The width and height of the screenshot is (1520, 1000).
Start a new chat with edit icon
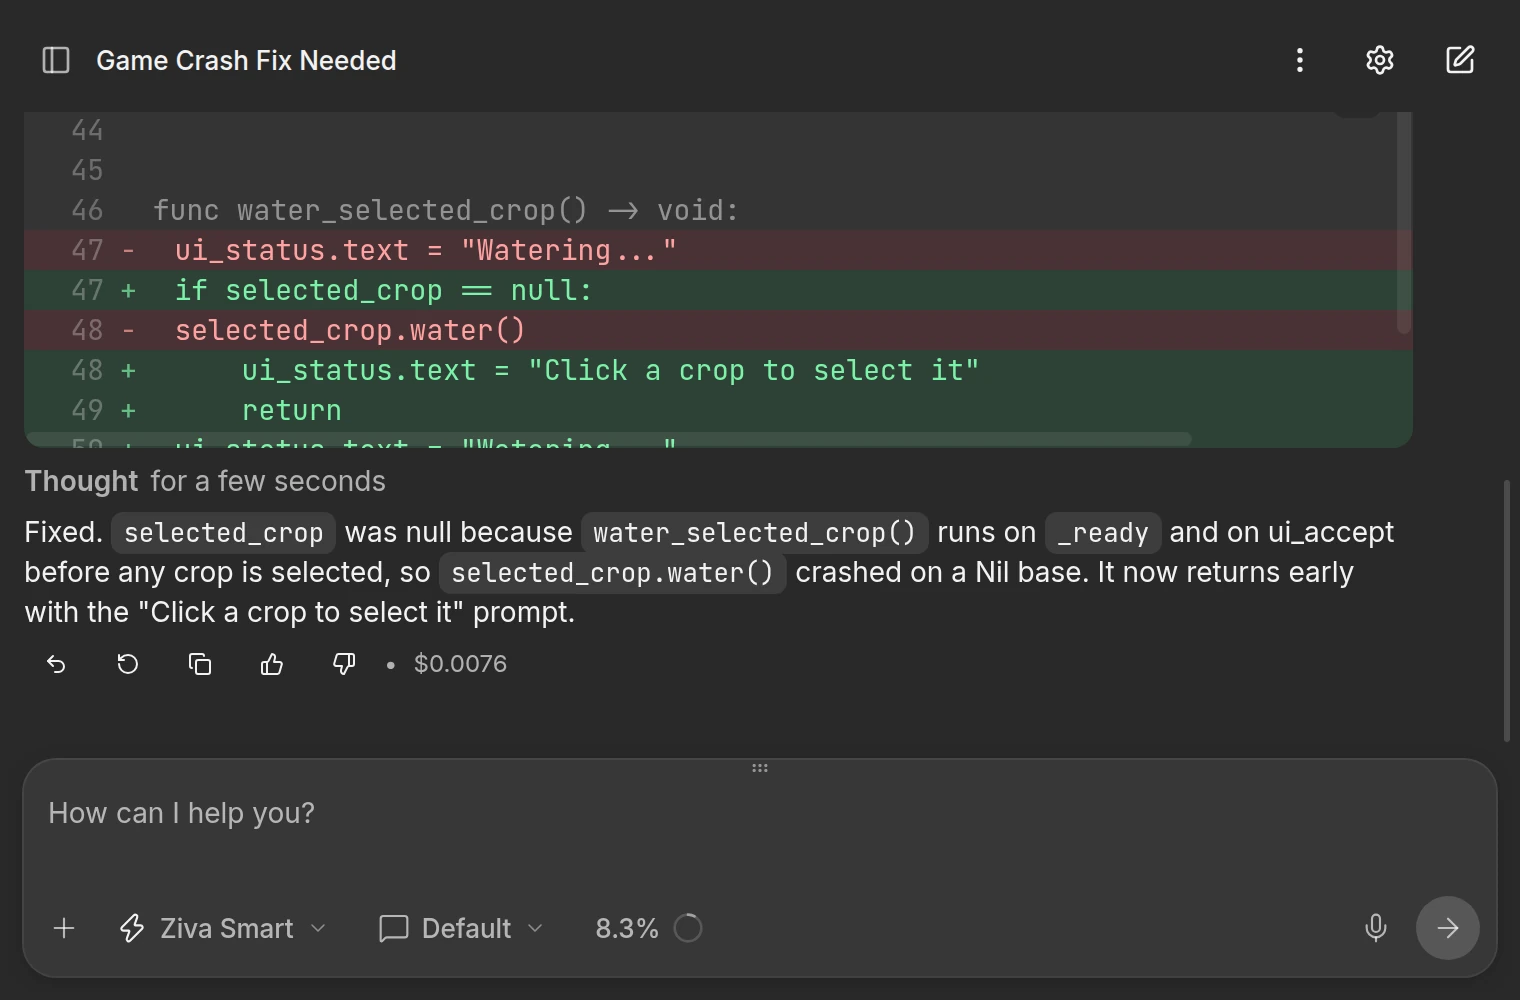click(1460, 60)
